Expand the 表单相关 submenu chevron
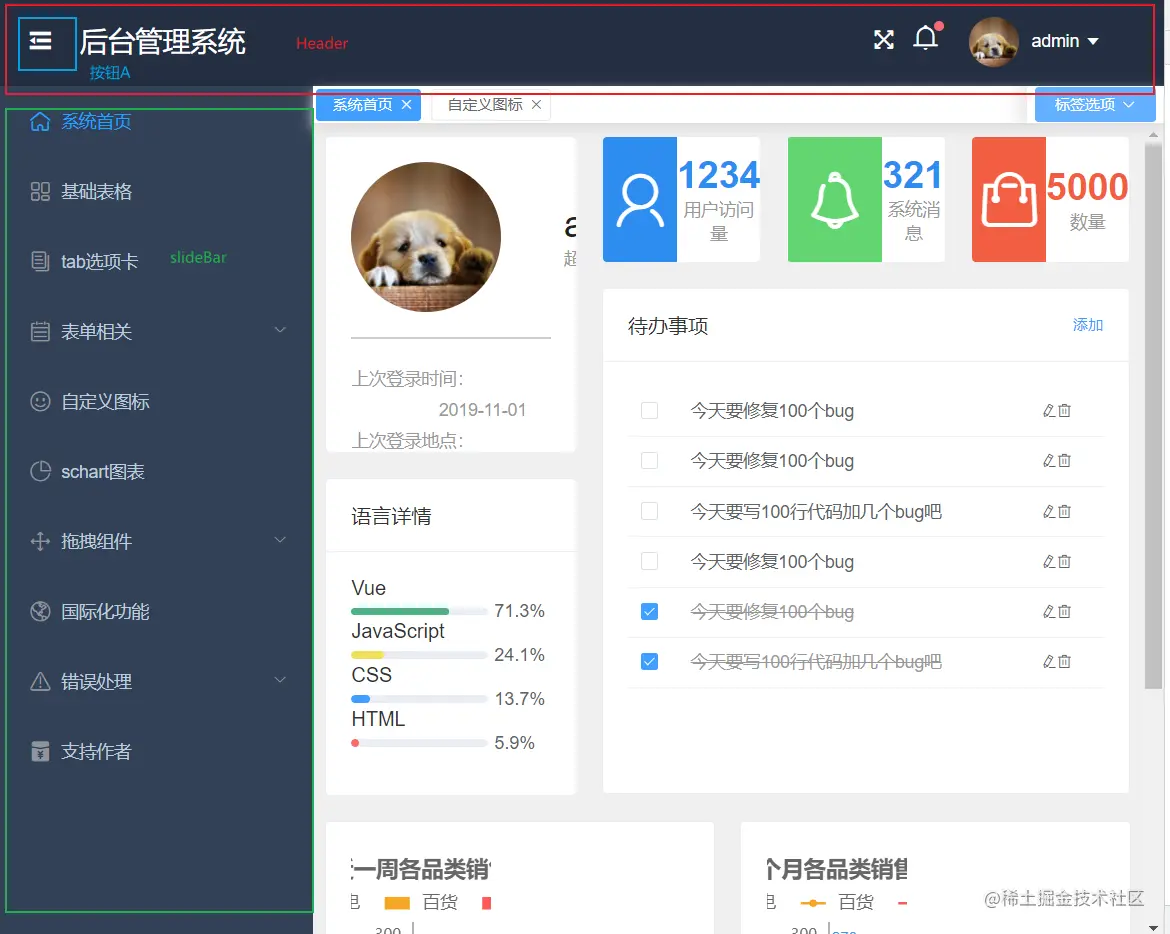Viewport: 1170px width, 934px height. click(x=281, y=330)
